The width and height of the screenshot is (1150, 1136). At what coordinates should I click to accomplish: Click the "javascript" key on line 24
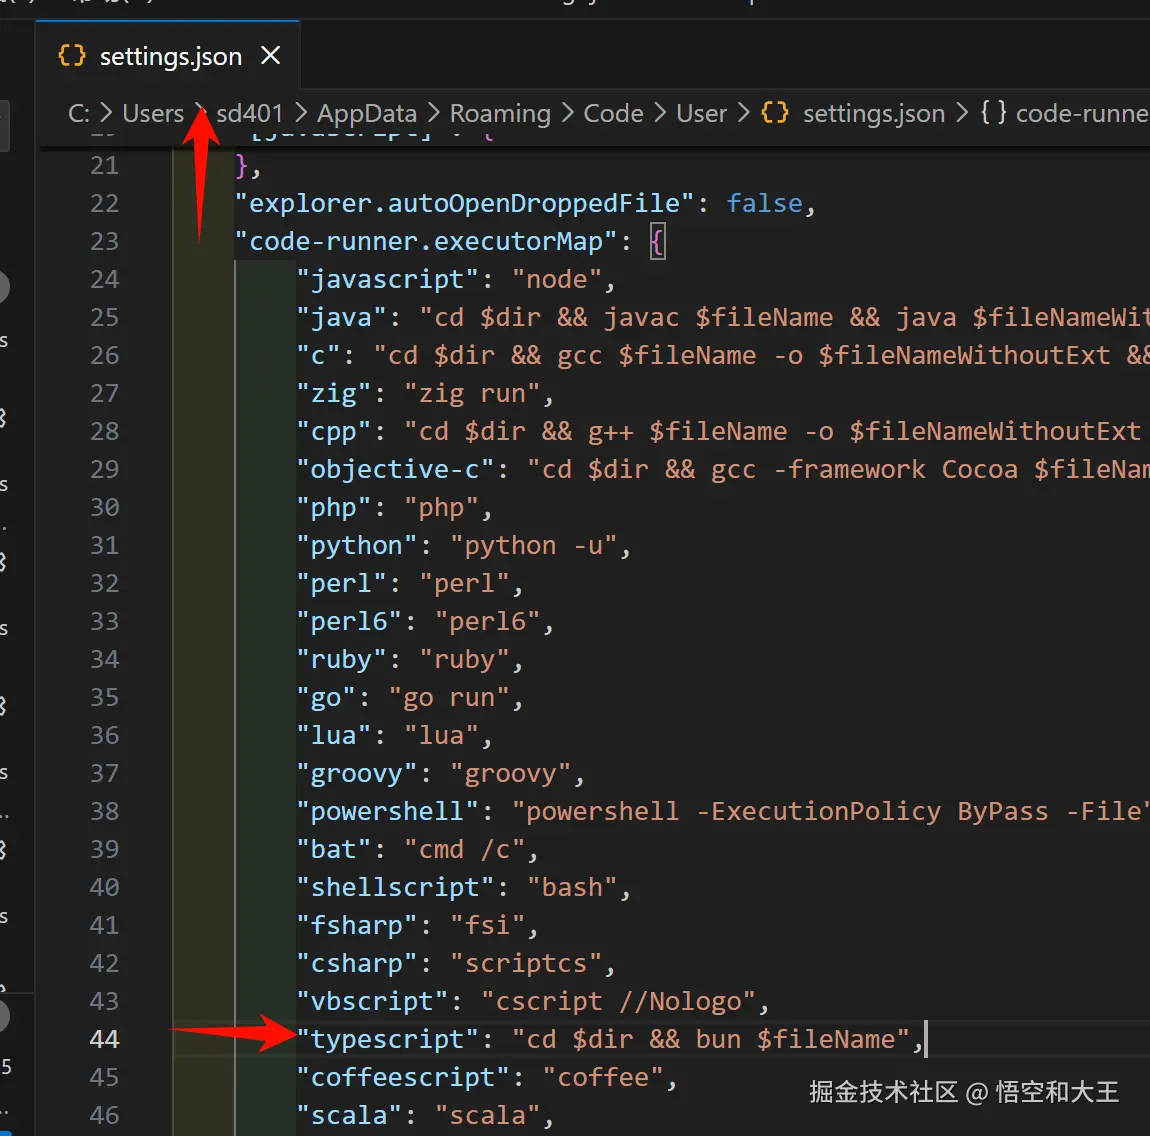click(387, 279)
